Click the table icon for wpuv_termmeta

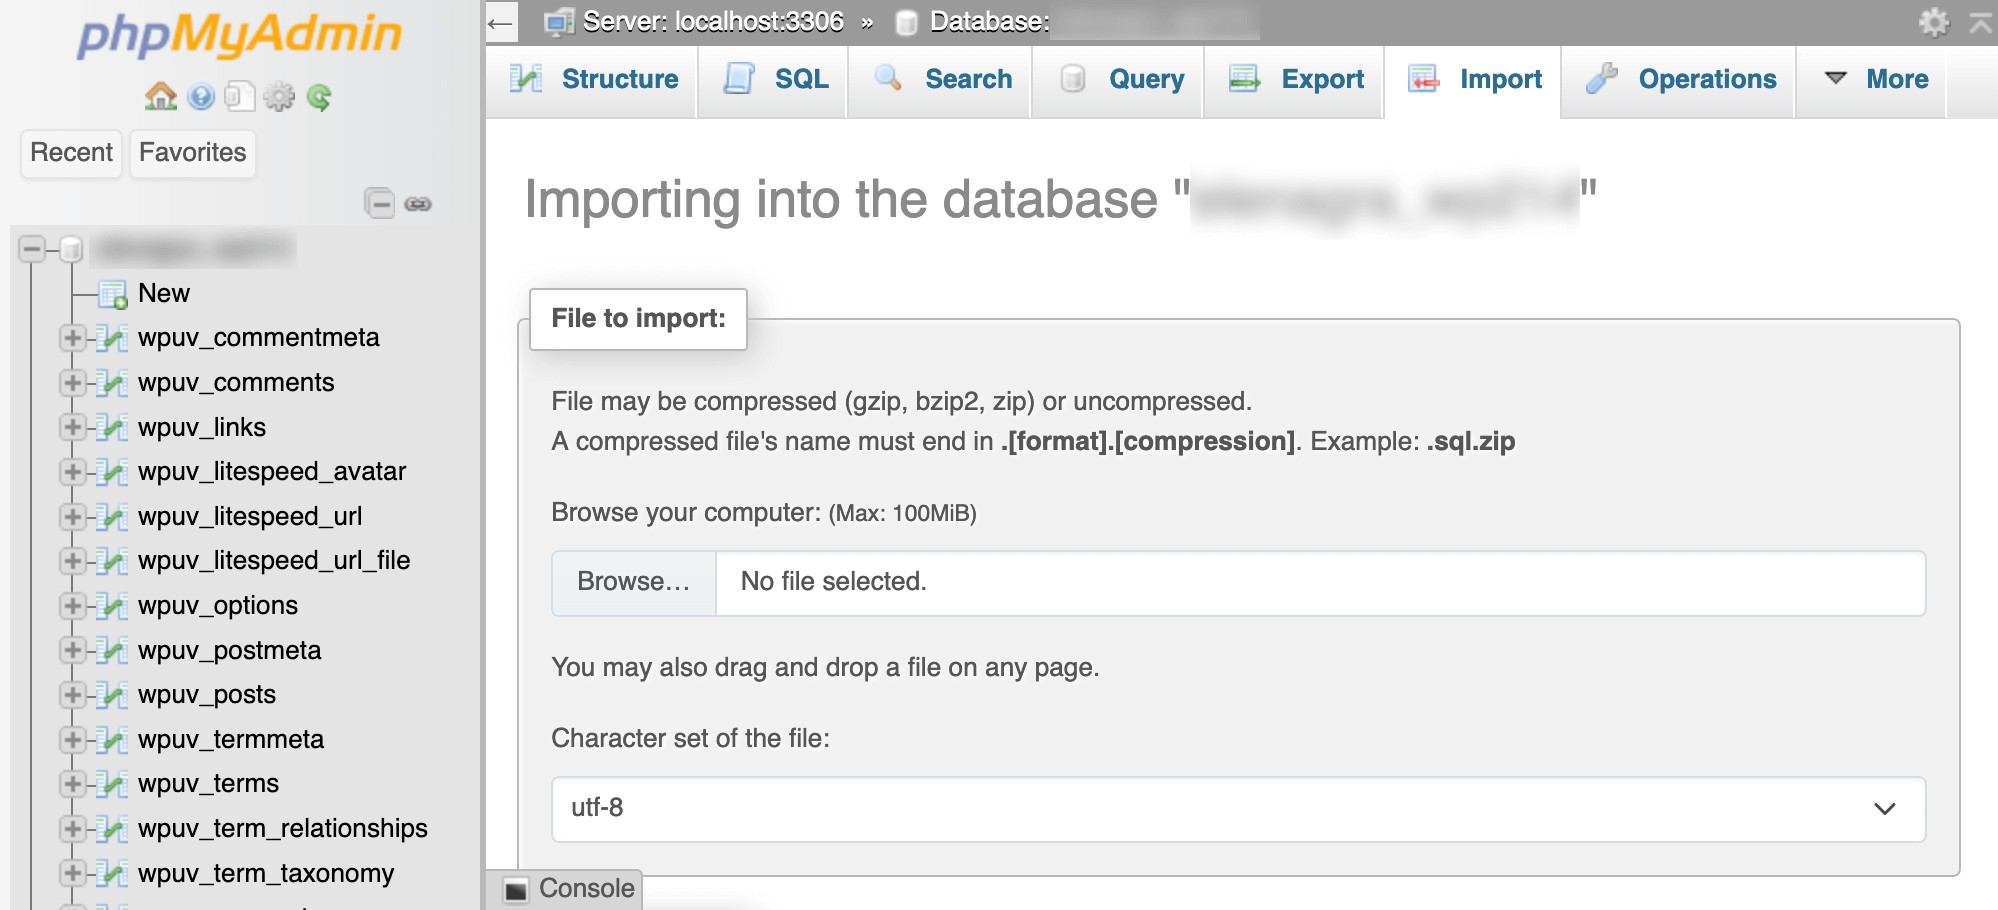click(112, 740)
